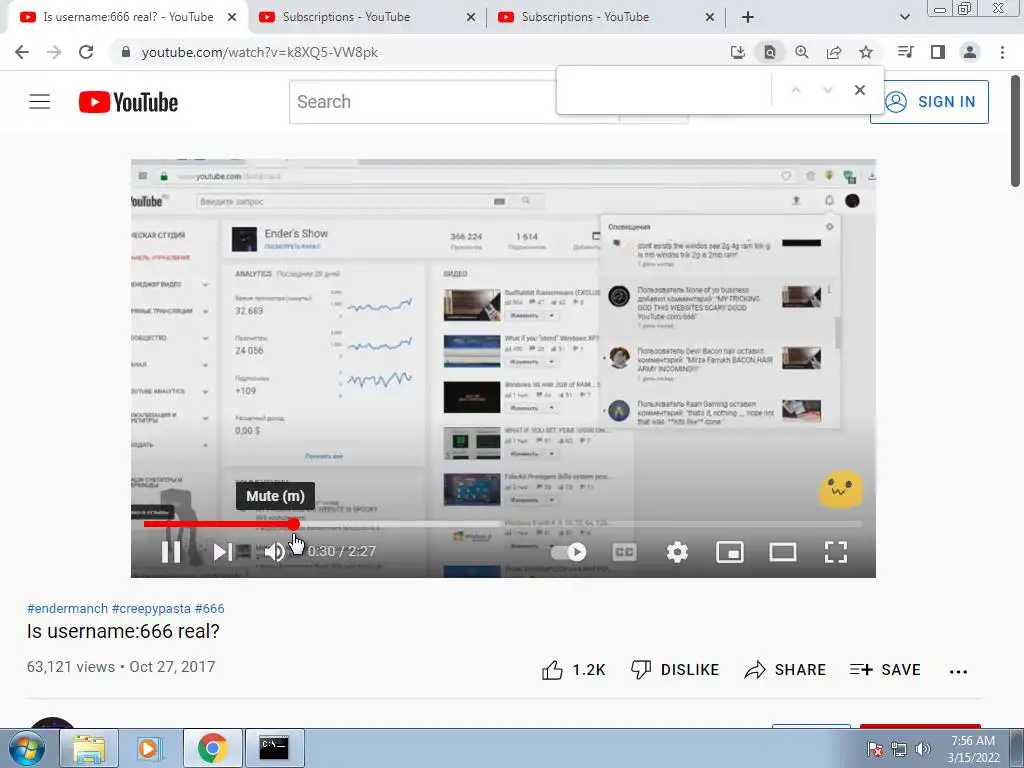
Task: Skip to the next video
Action: 222,552
